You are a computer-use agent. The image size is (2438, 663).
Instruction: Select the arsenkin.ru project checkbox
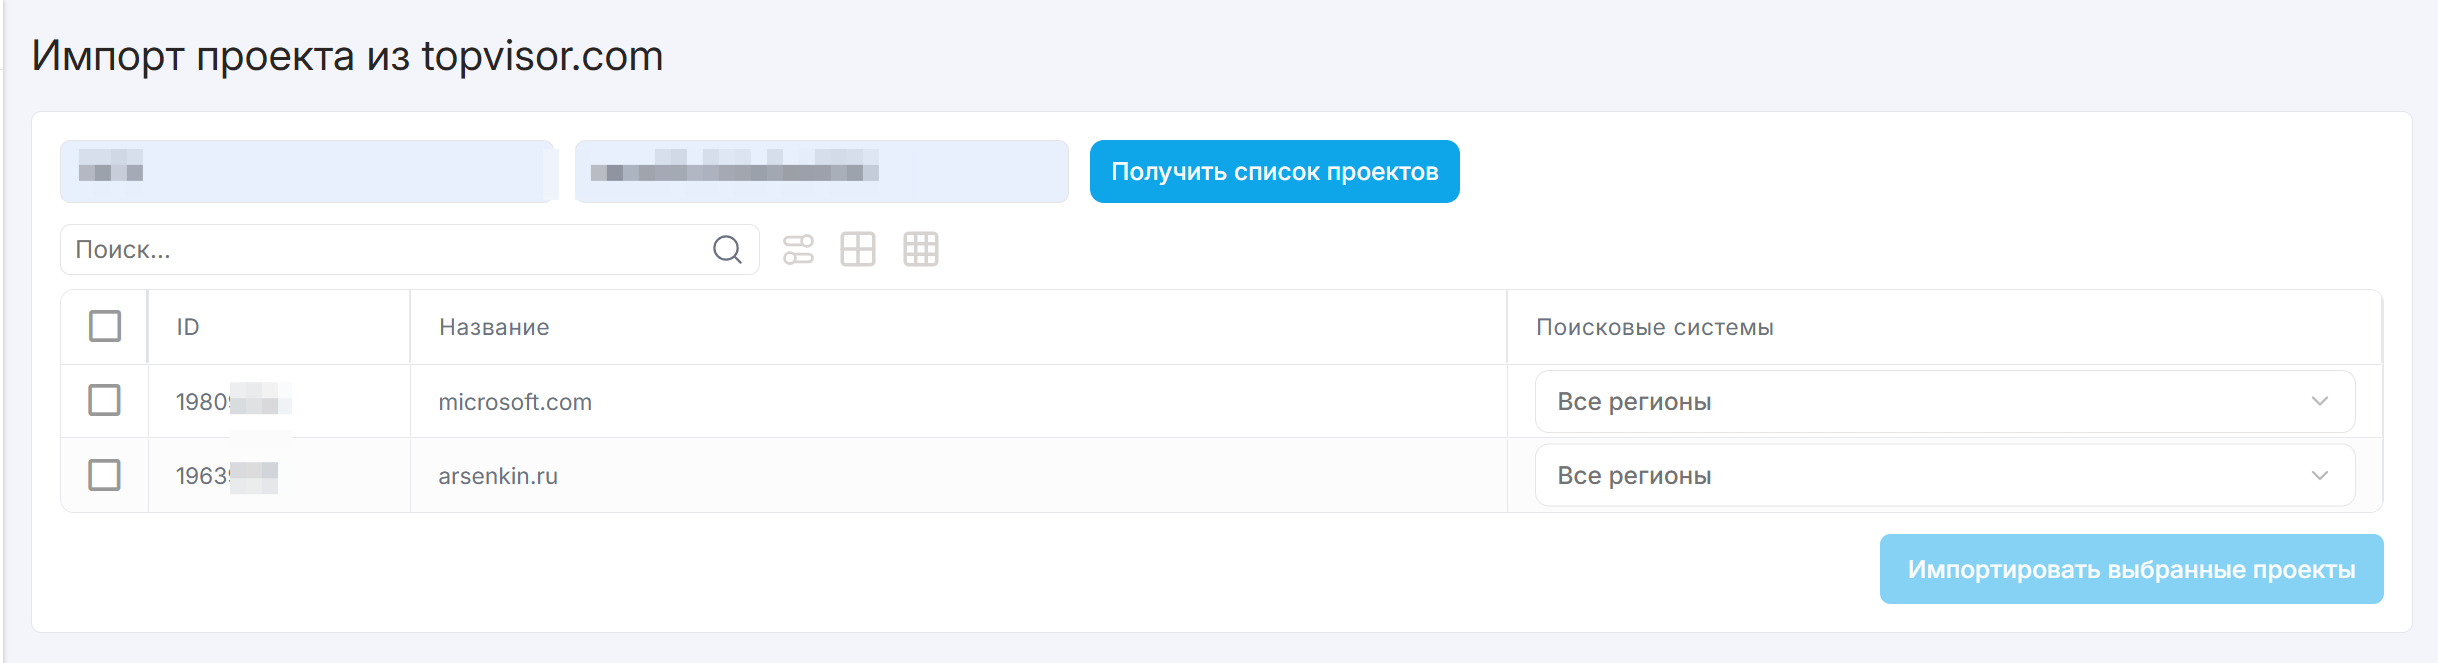(105, 475)
